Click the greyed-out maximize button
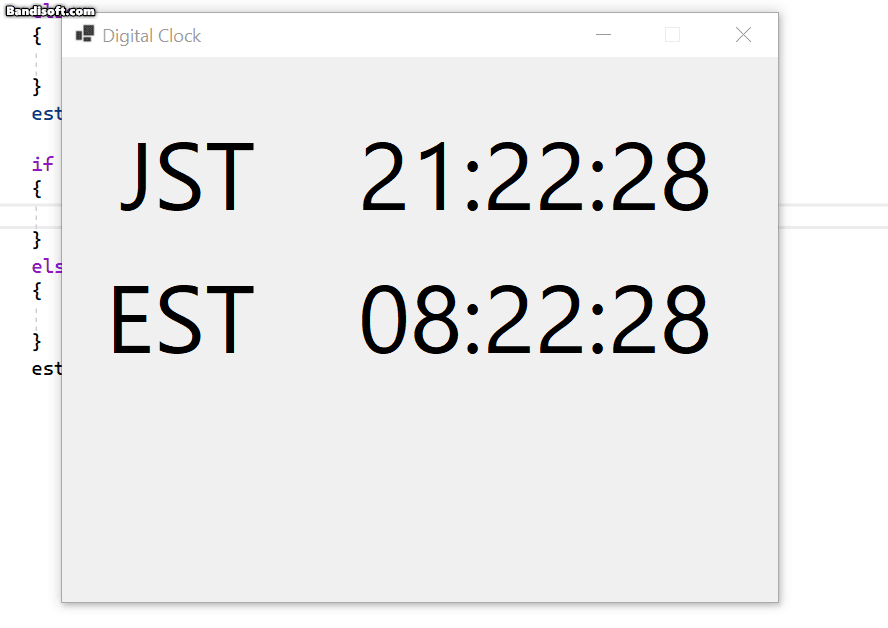 [x=672, y=35]
